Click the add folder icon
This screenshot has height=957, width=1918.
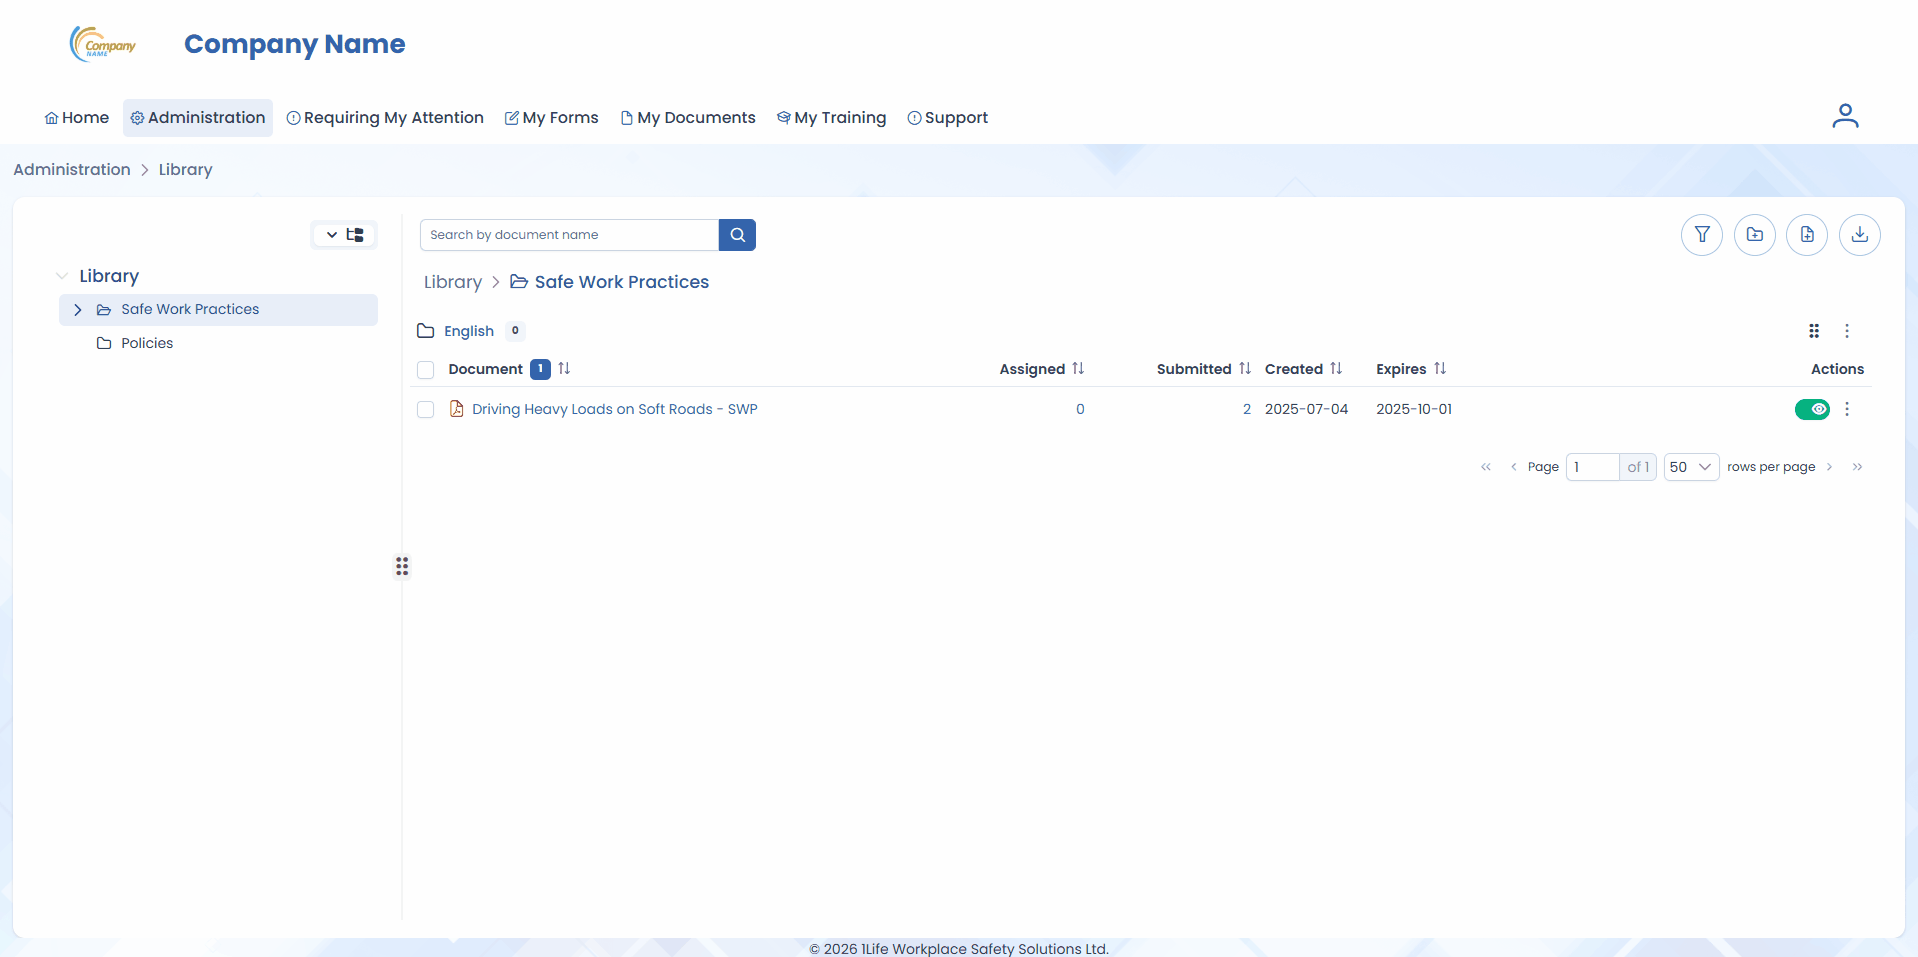tap(1754, 235)
